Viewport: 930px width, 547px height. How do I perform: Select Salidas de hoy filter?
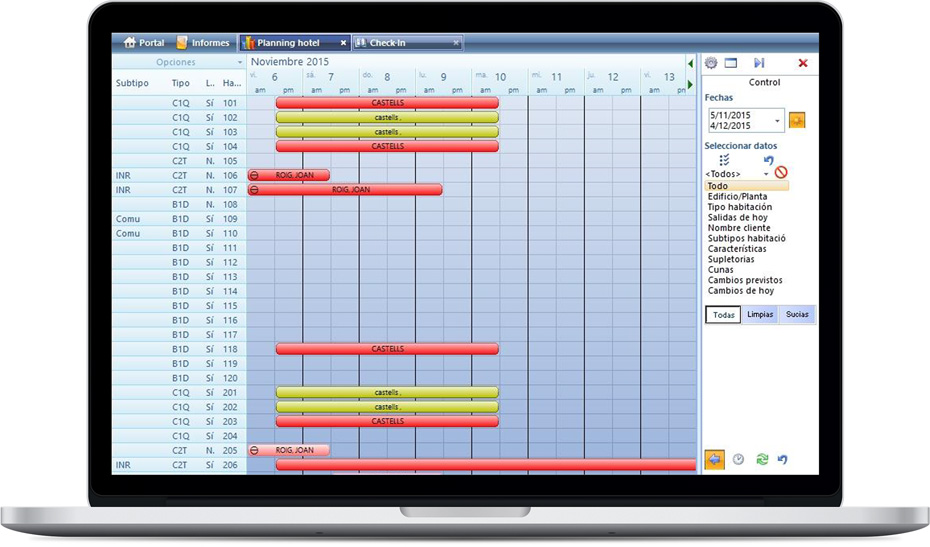click(737, 217)
